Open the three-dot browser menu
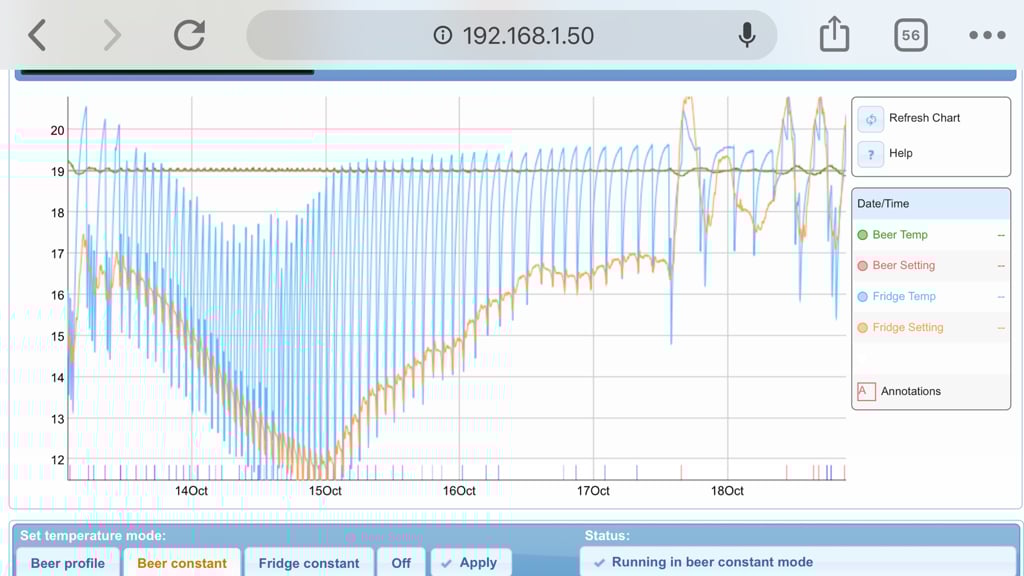 click(x=987, y=35)
